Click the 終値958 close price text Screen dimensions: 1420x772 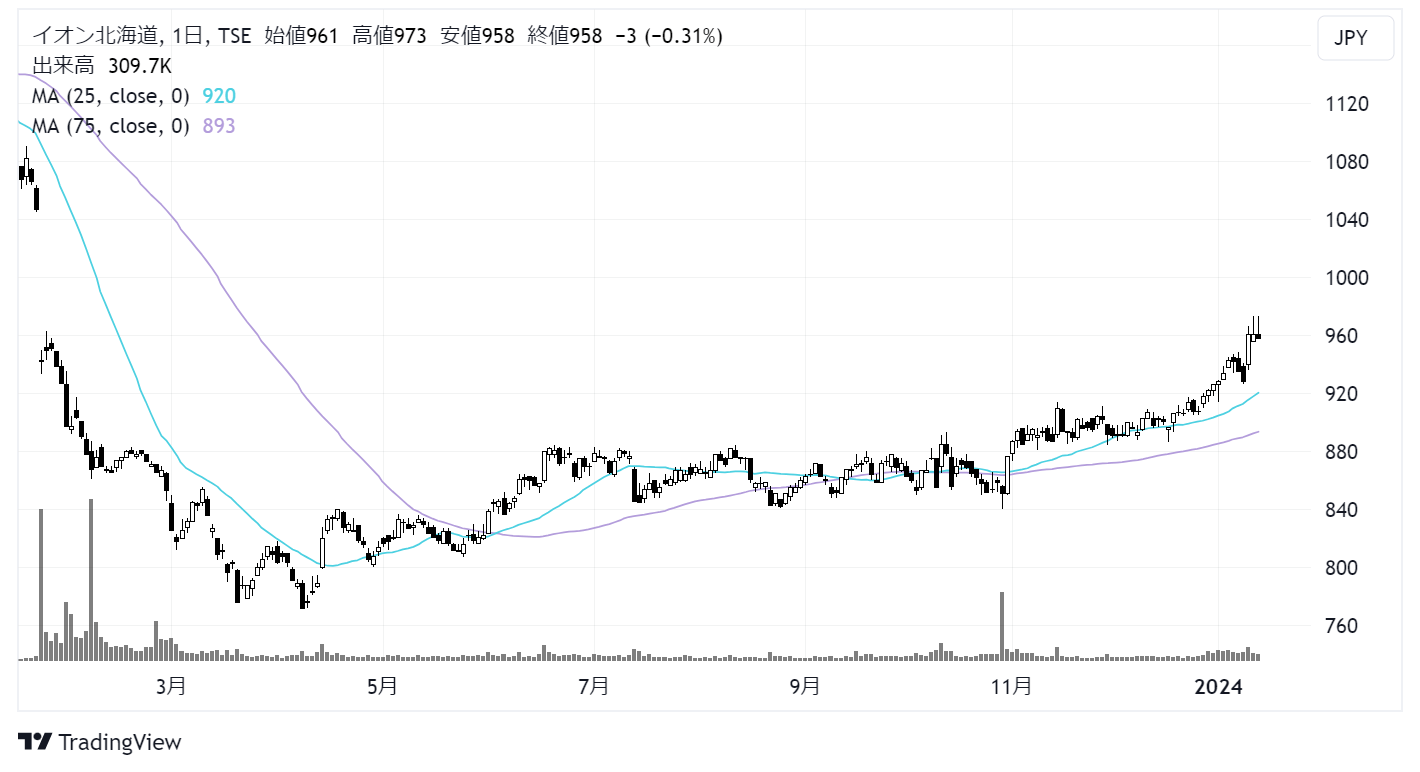pyautogui.click(x=565, y=36)
